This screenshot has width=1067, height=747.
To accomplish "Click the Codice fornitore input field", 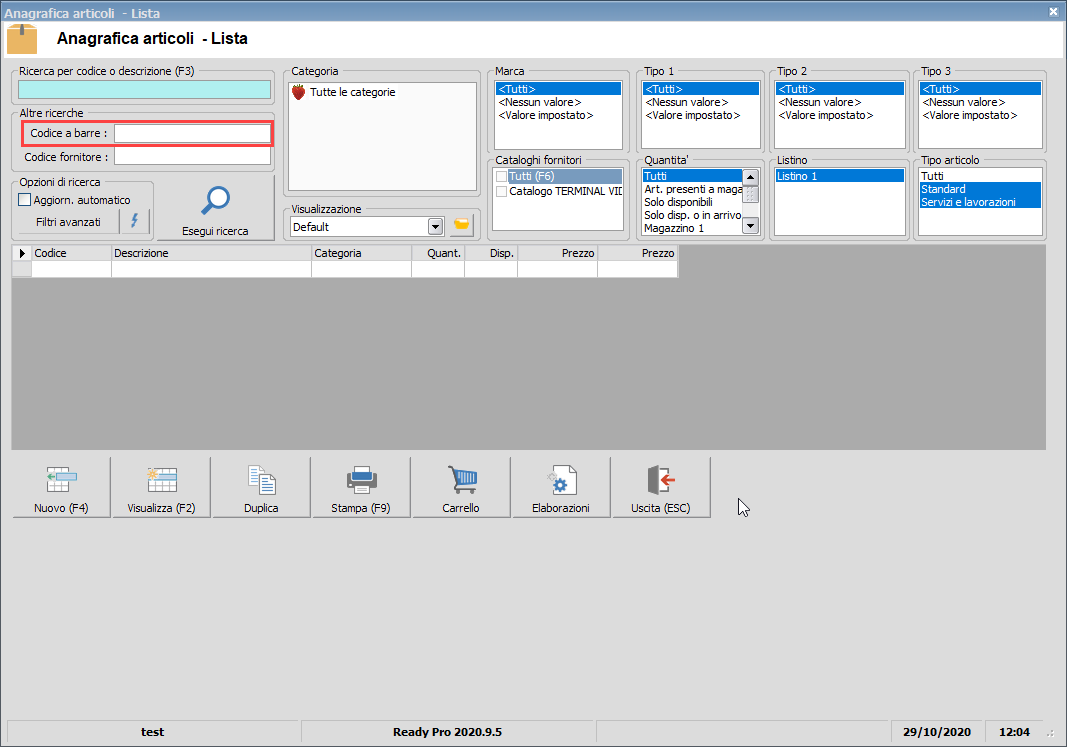I will click(x=193, y=156).
